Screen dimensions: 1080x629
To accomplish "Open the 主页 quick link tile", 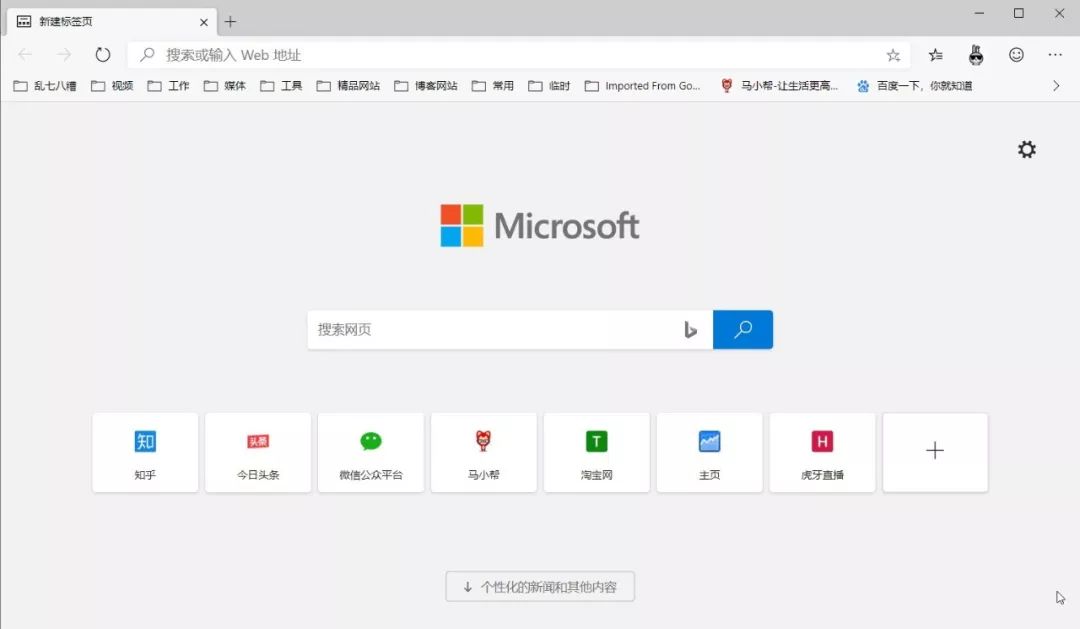I will point(709,453).
